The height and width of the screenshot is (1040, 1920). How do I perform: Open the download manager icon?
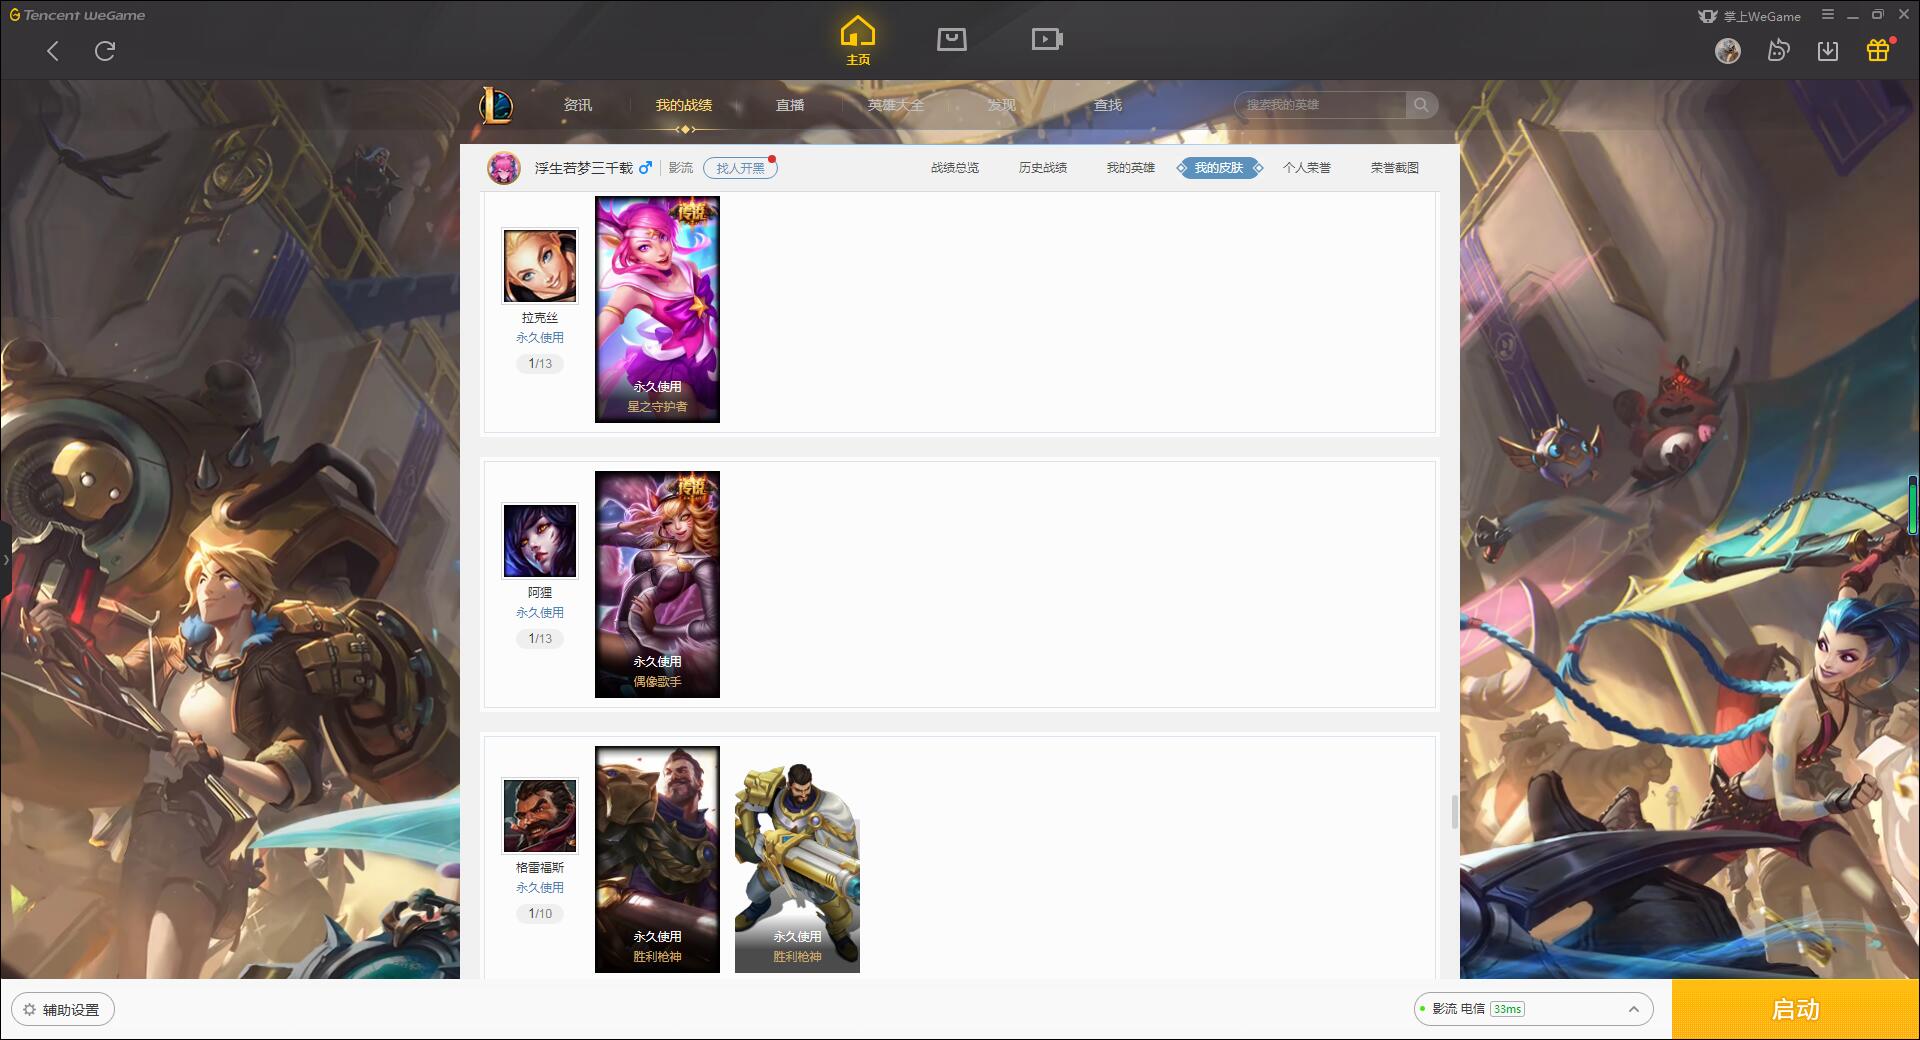pos(1828,51)
